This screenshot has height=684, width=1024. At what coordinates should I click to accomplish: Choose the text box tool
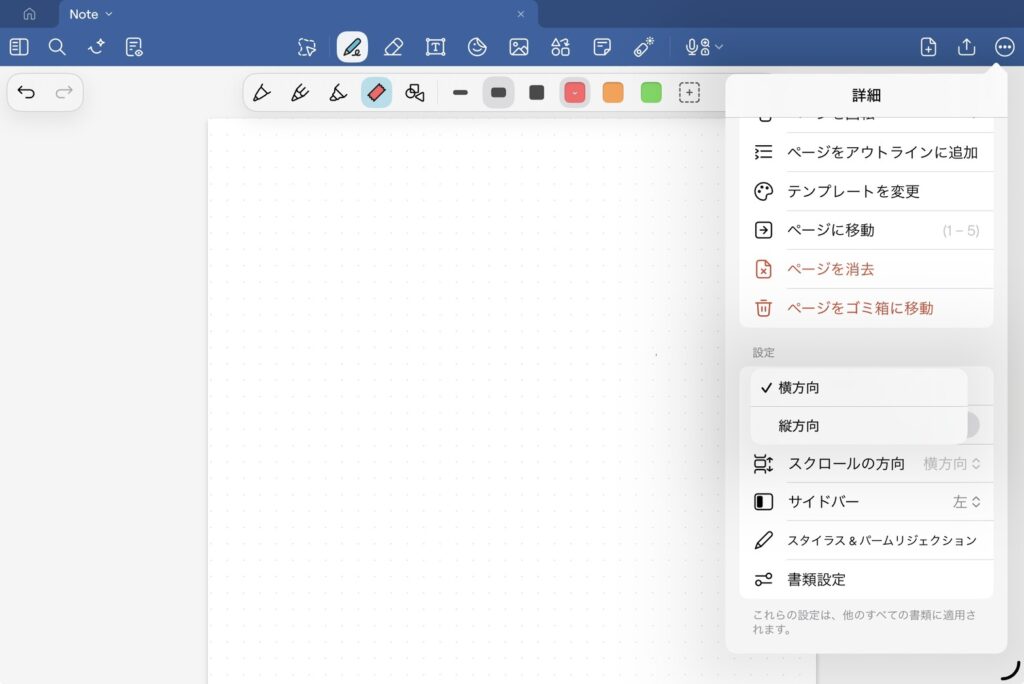pos(435,47)
